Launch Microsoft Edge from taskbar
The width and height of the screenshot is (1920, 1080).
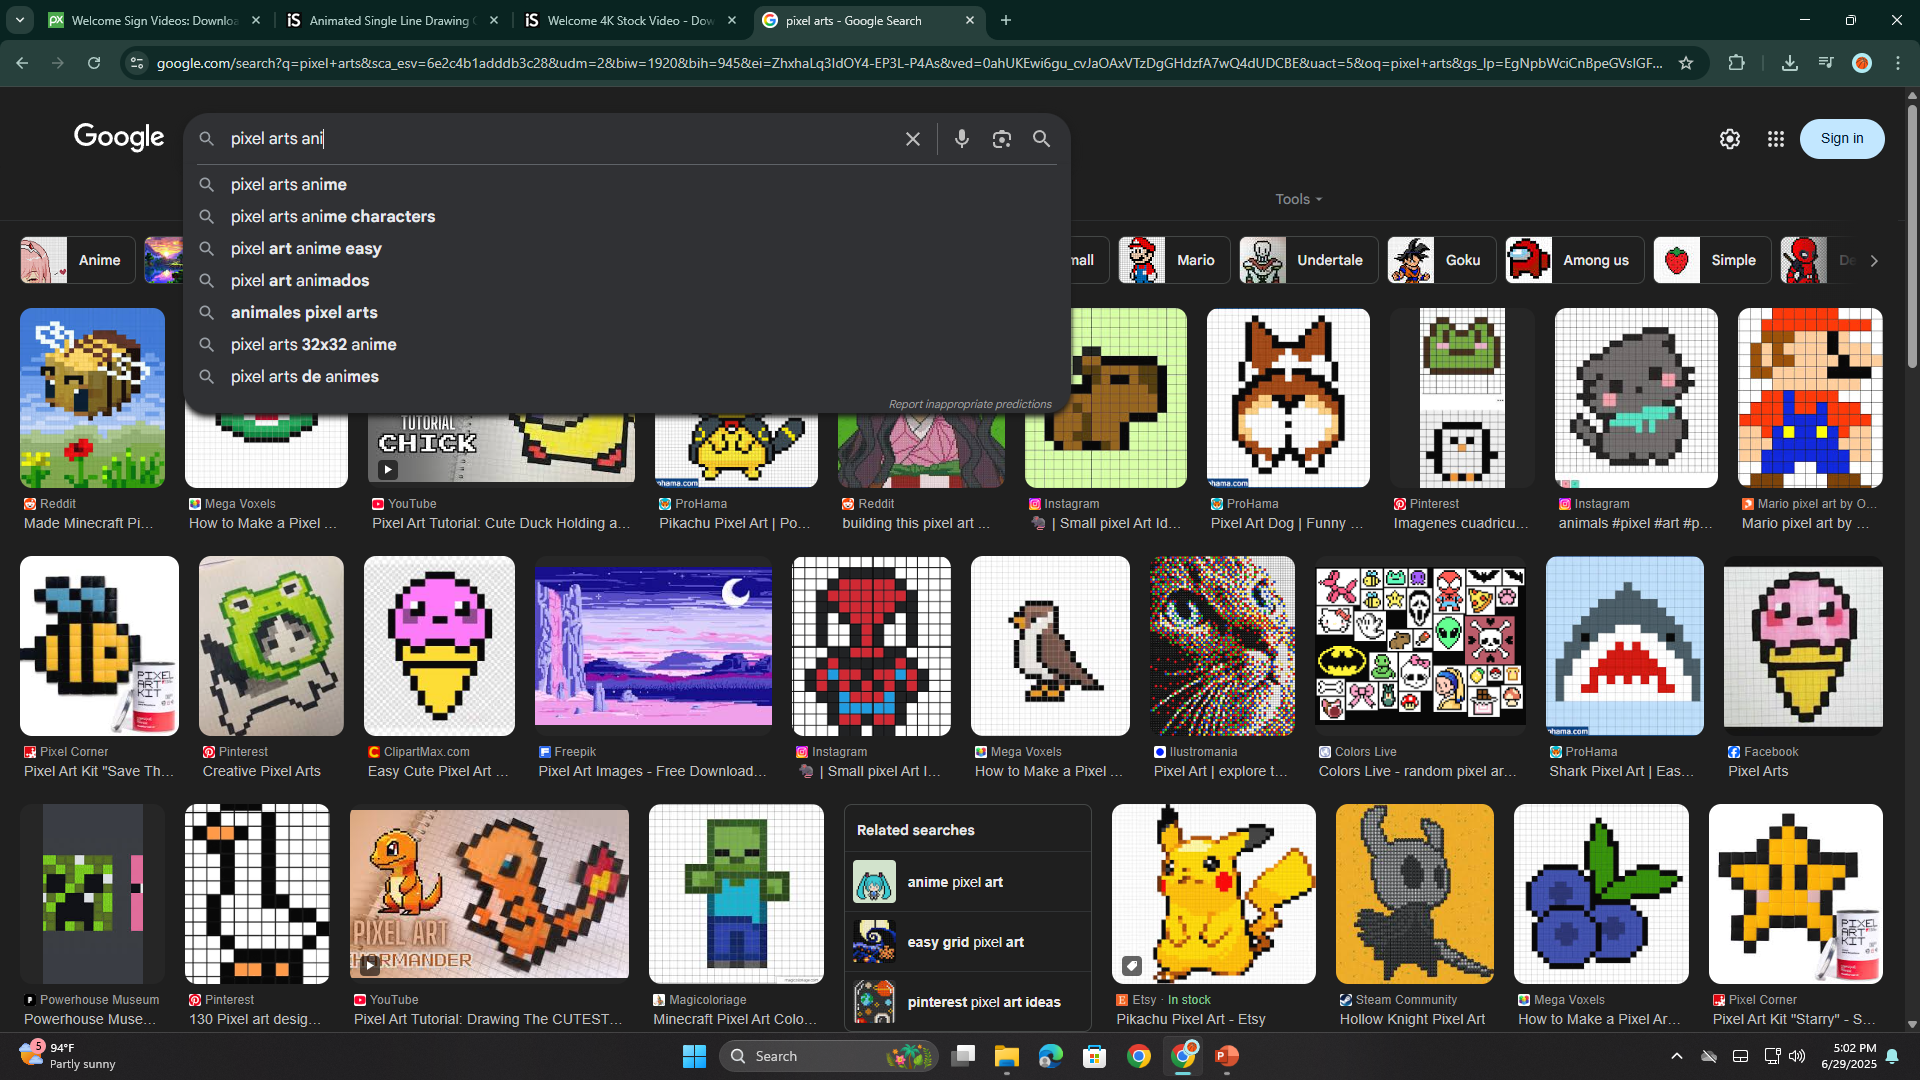(1050, 1056)
